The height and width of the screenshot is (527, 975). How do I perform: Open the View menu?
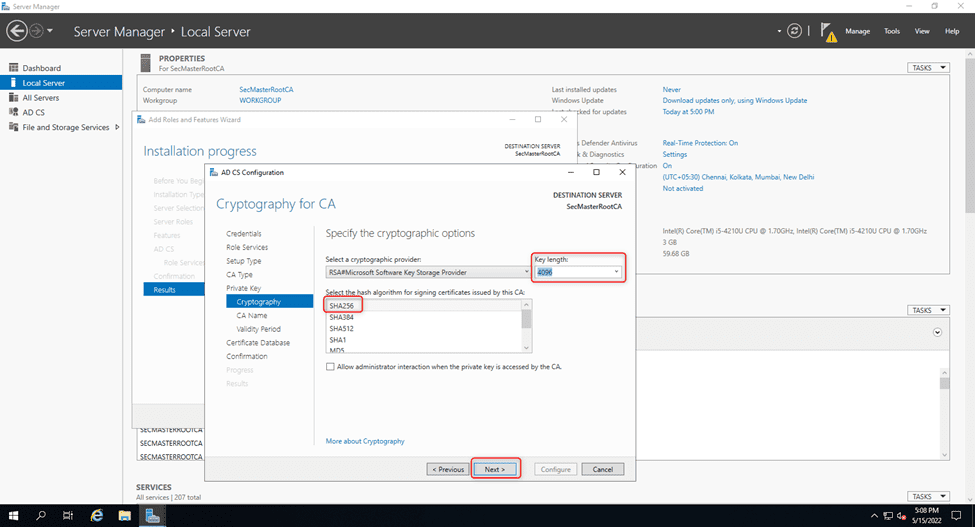point(922,31)
